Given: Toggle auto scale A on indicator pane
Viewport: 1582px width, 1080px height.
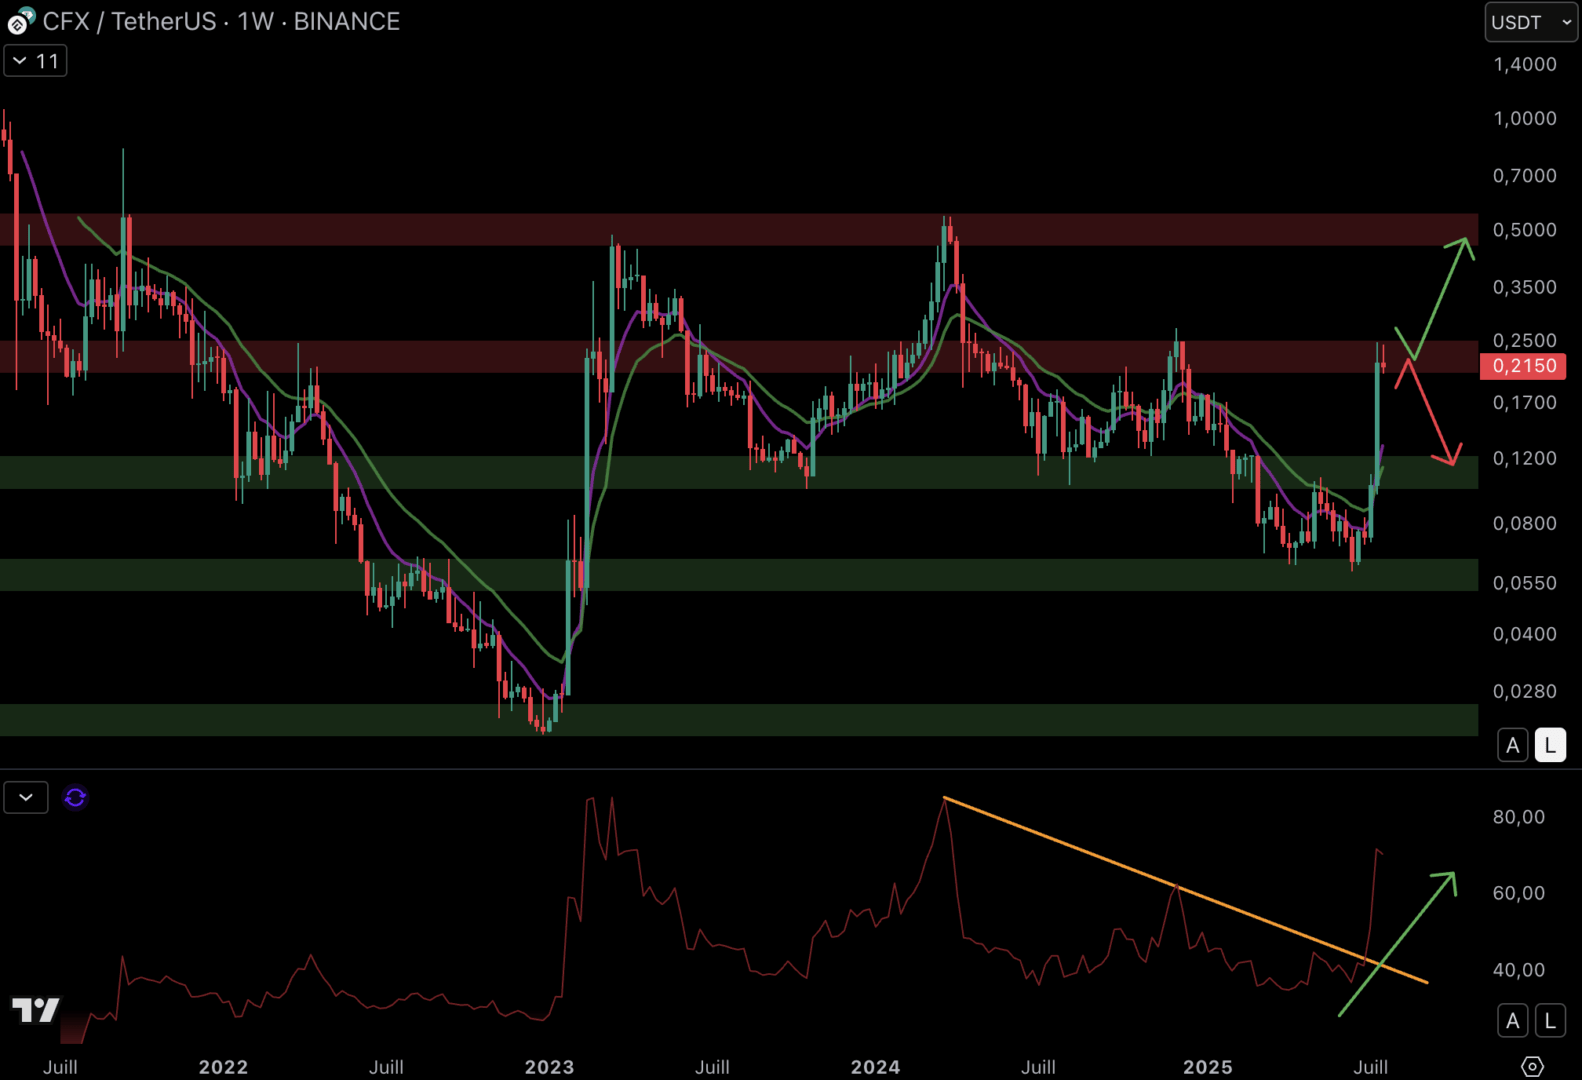Looking at the screenshot, I should point(1512,1021).
